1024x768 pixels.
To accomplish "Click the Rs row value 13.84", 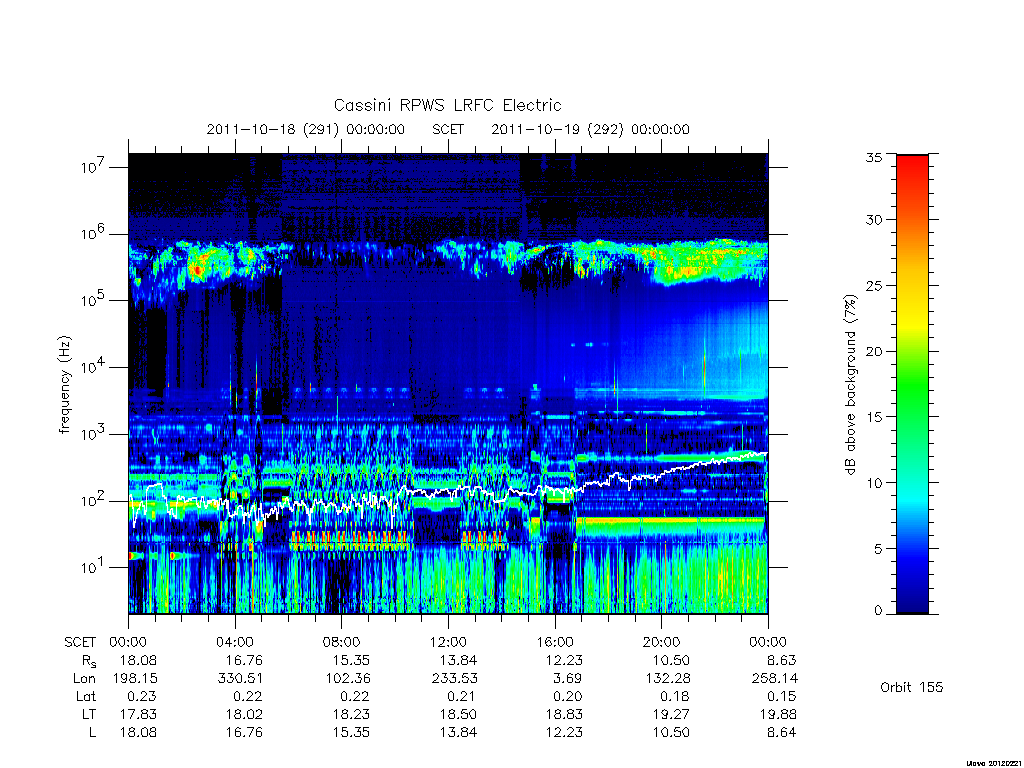I will pos(458,660).
